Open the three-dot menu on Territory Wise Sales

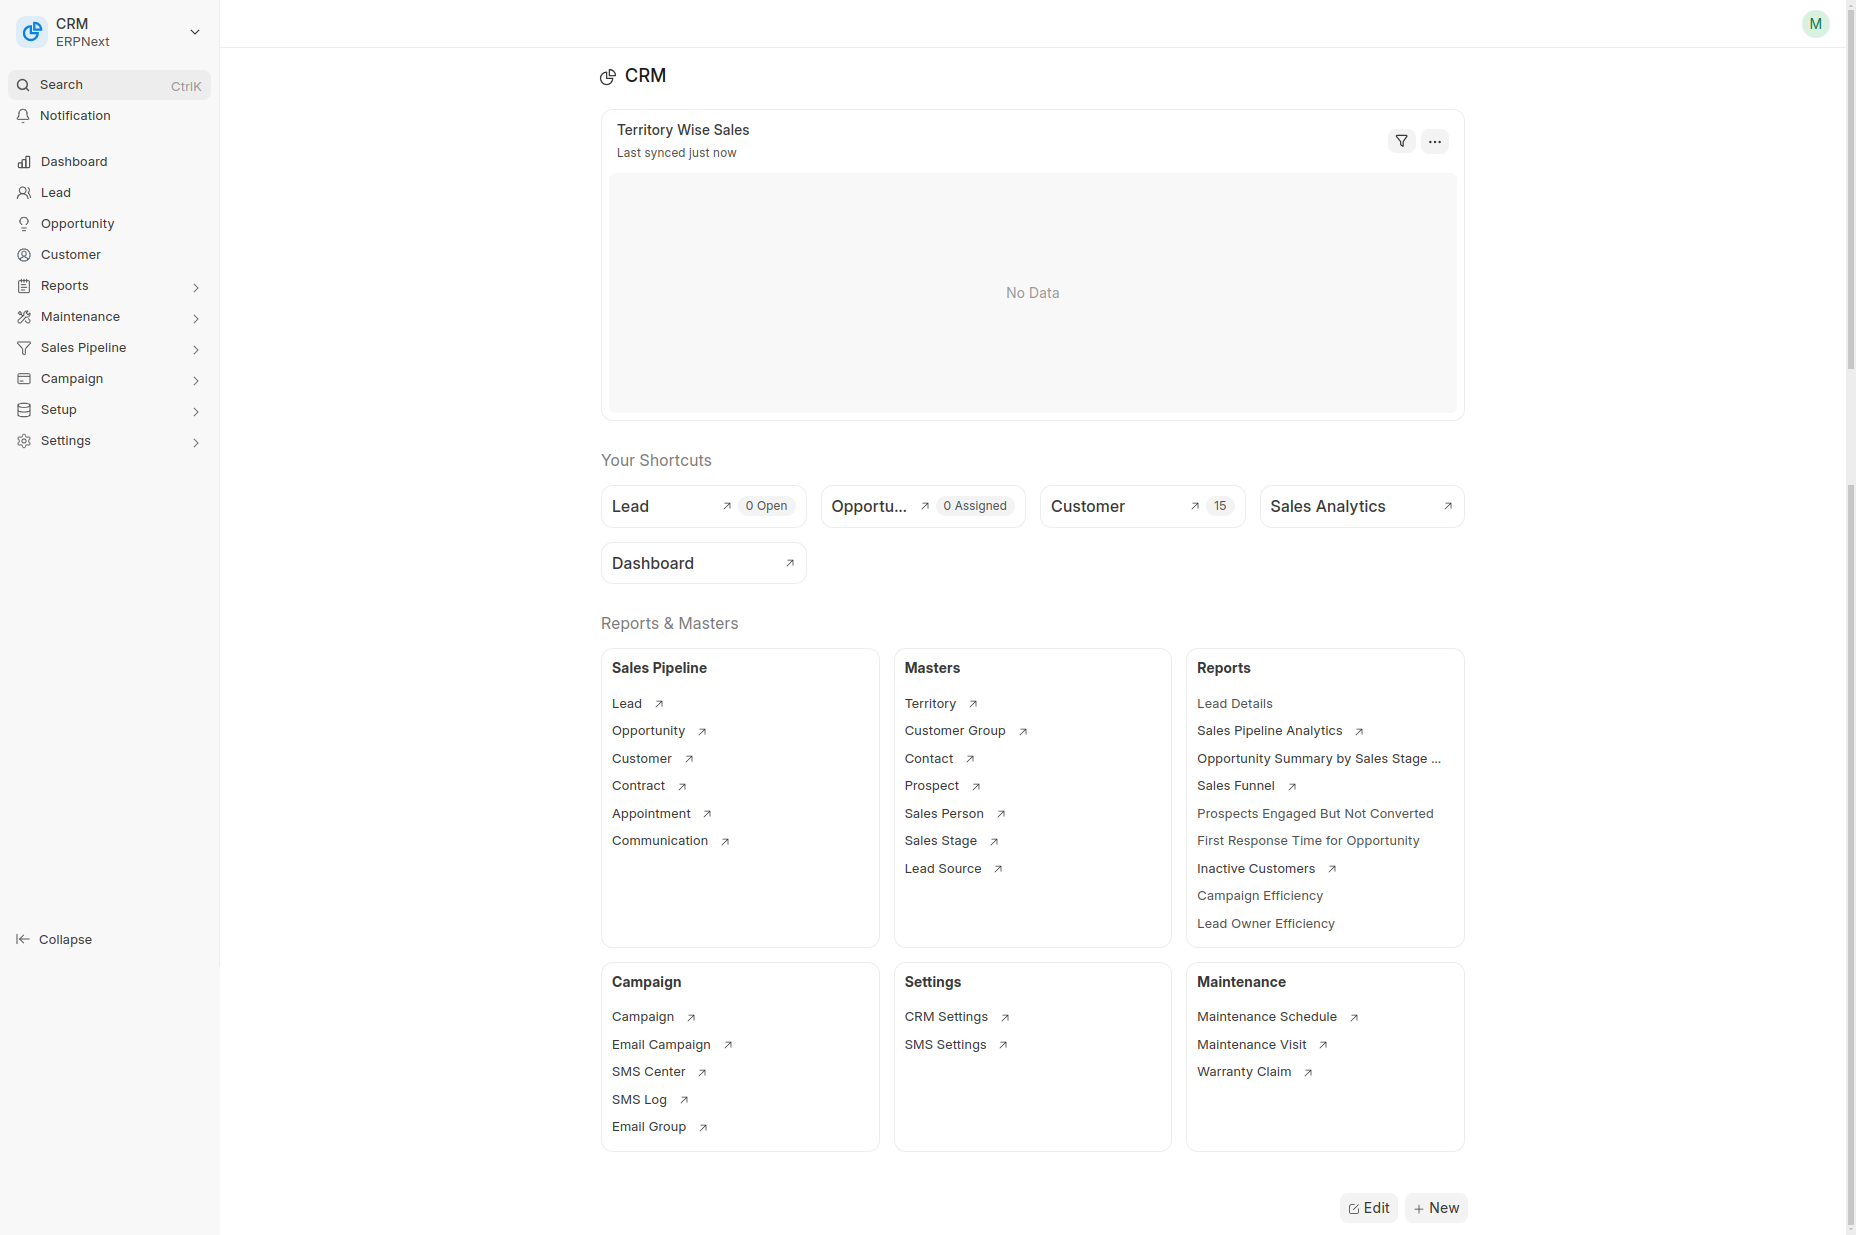pos(1434,141)
